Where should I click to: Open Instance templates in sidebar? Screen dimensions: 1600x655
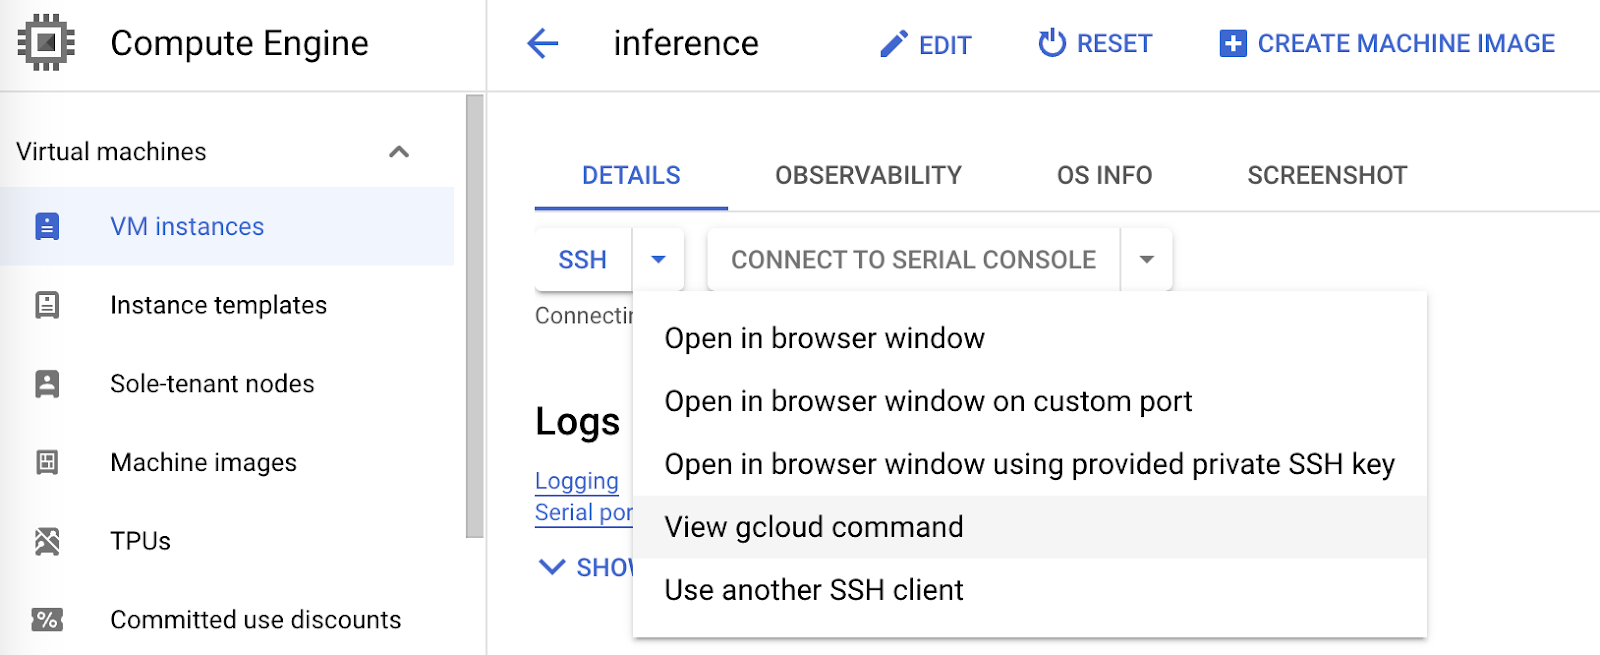coord(227,305)
